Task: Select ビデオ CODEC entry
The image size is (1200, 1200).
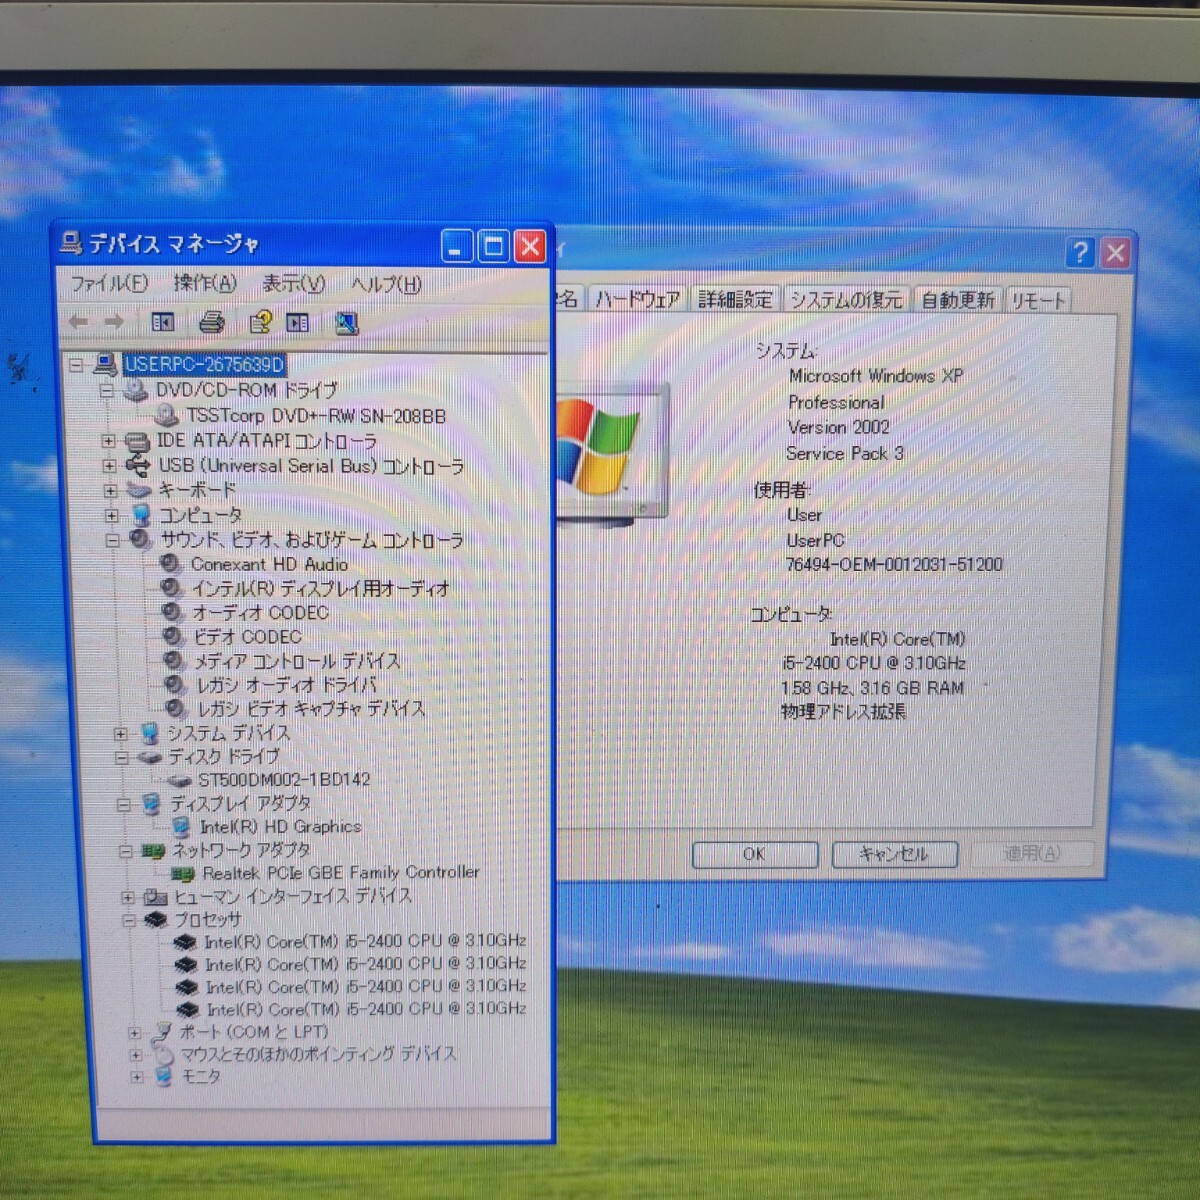Action: point(247,636)
